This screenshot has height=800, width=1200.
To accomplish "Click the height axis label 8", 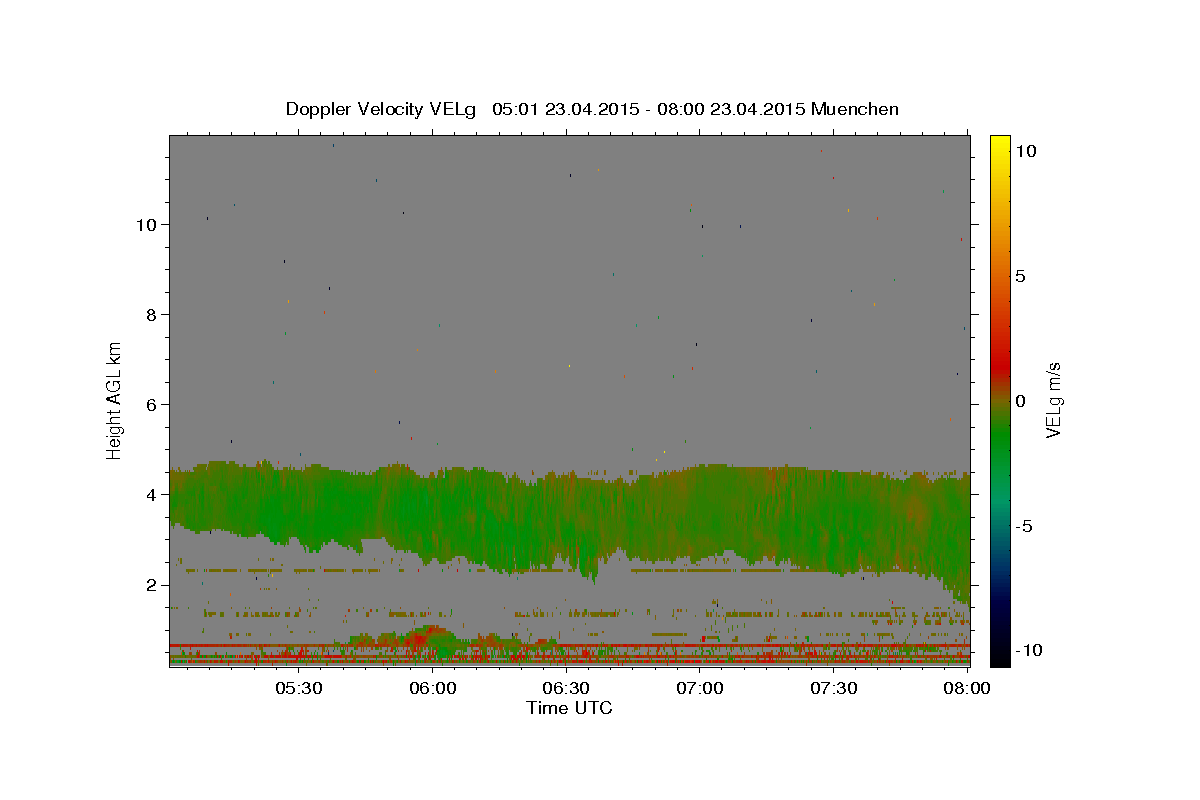I will pos(150,314).
